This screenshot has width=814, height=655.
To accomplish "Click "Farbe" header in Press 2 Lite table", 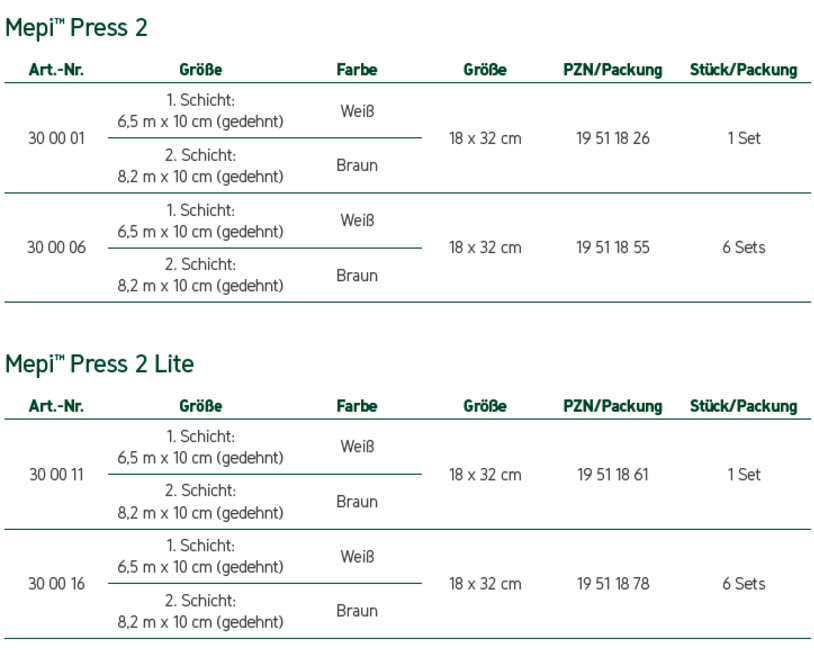I will 357,406.
